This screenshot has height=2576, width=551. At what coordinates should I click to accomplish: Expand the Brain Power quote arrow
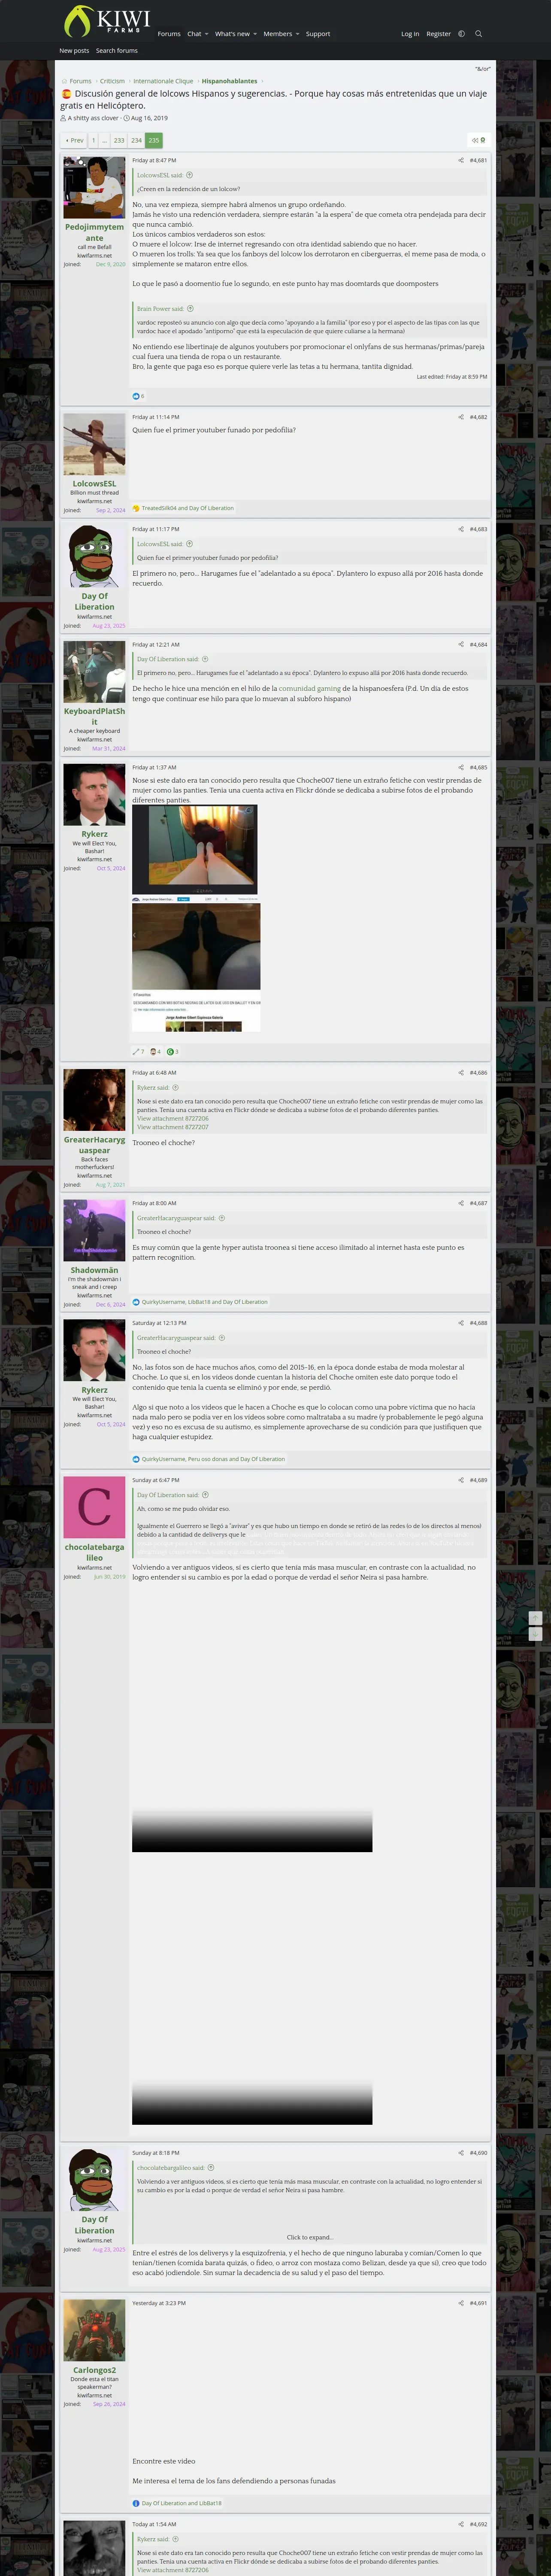tap(190, 309)
